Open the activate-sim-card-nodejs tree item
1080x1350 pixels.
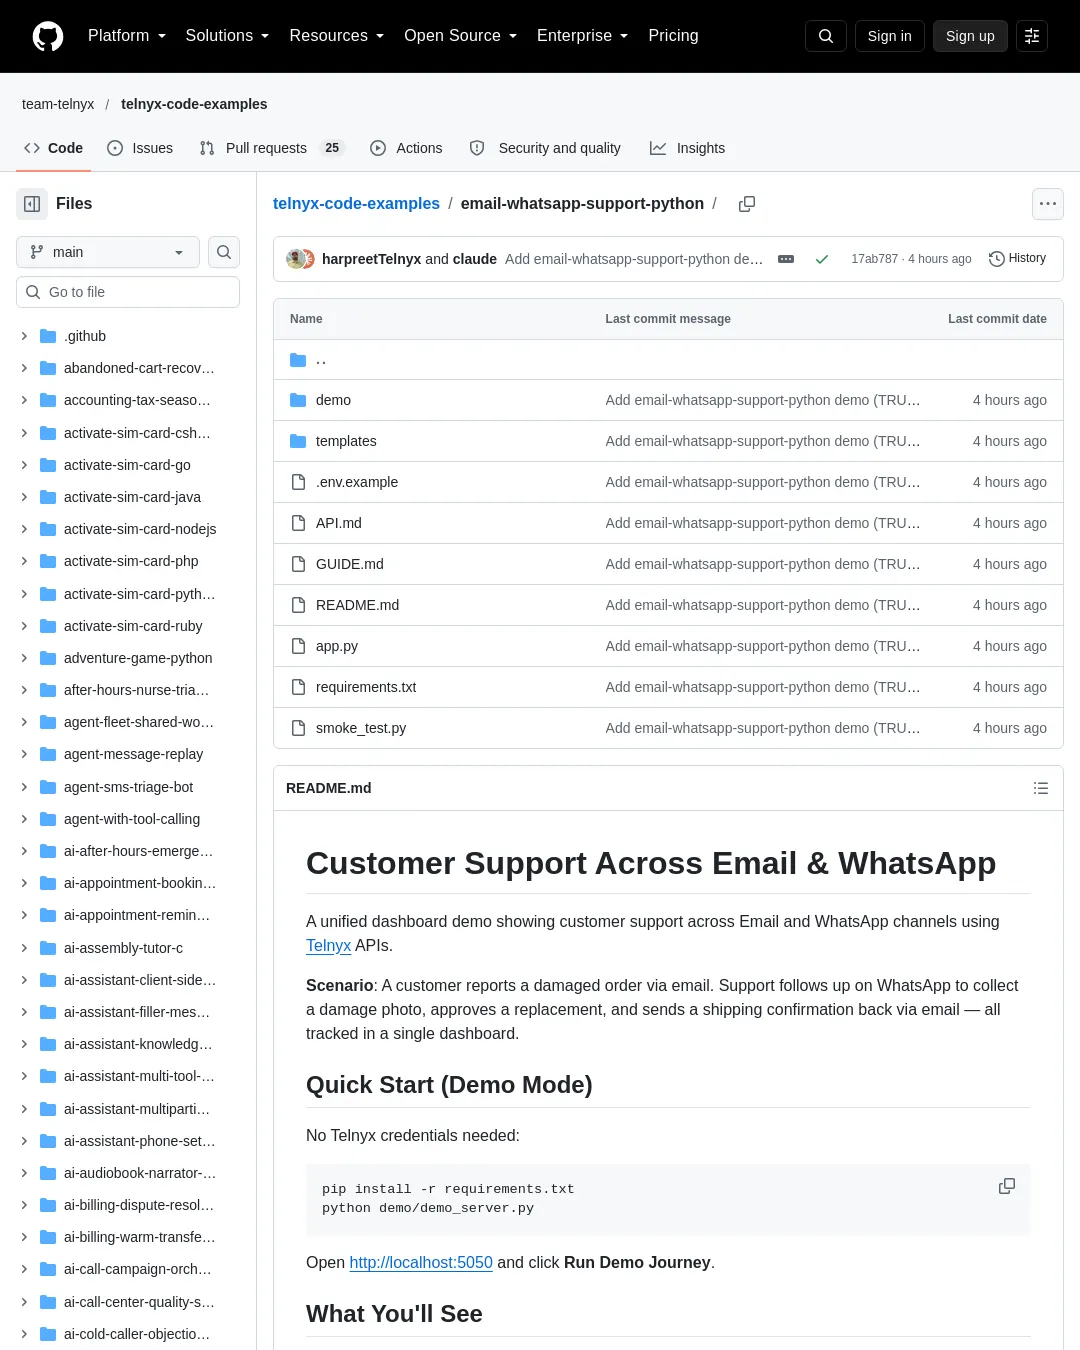tap(140, 529)
